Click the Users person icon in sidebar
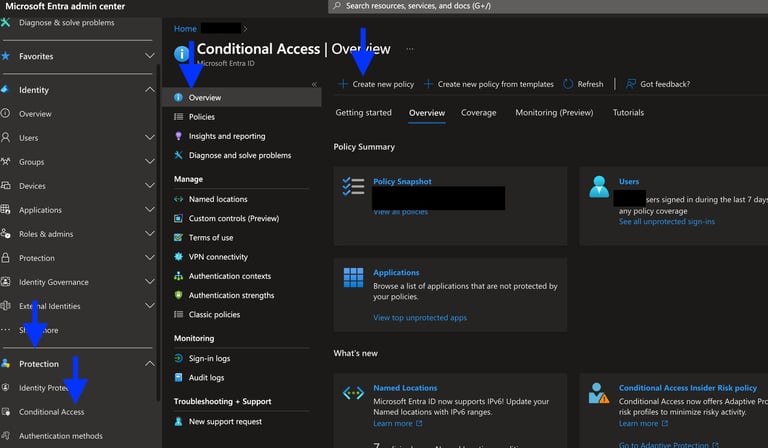768x448 pixels. point(5,138)
